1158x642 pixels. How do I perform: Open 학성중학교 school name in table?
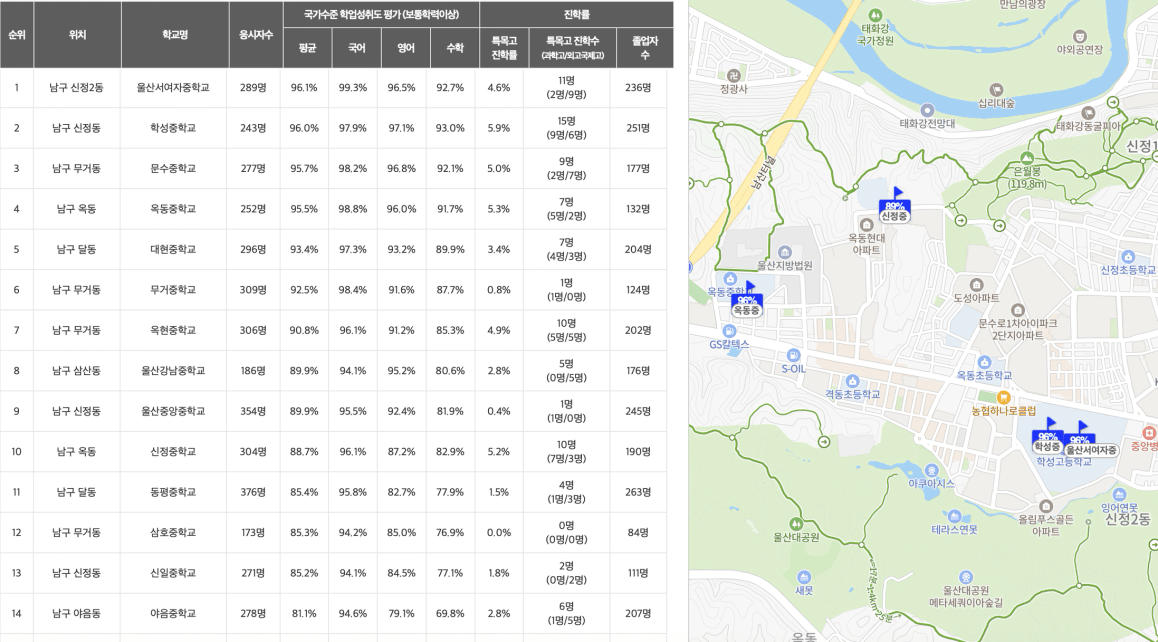pyautogui.click(x=173, y=129)
